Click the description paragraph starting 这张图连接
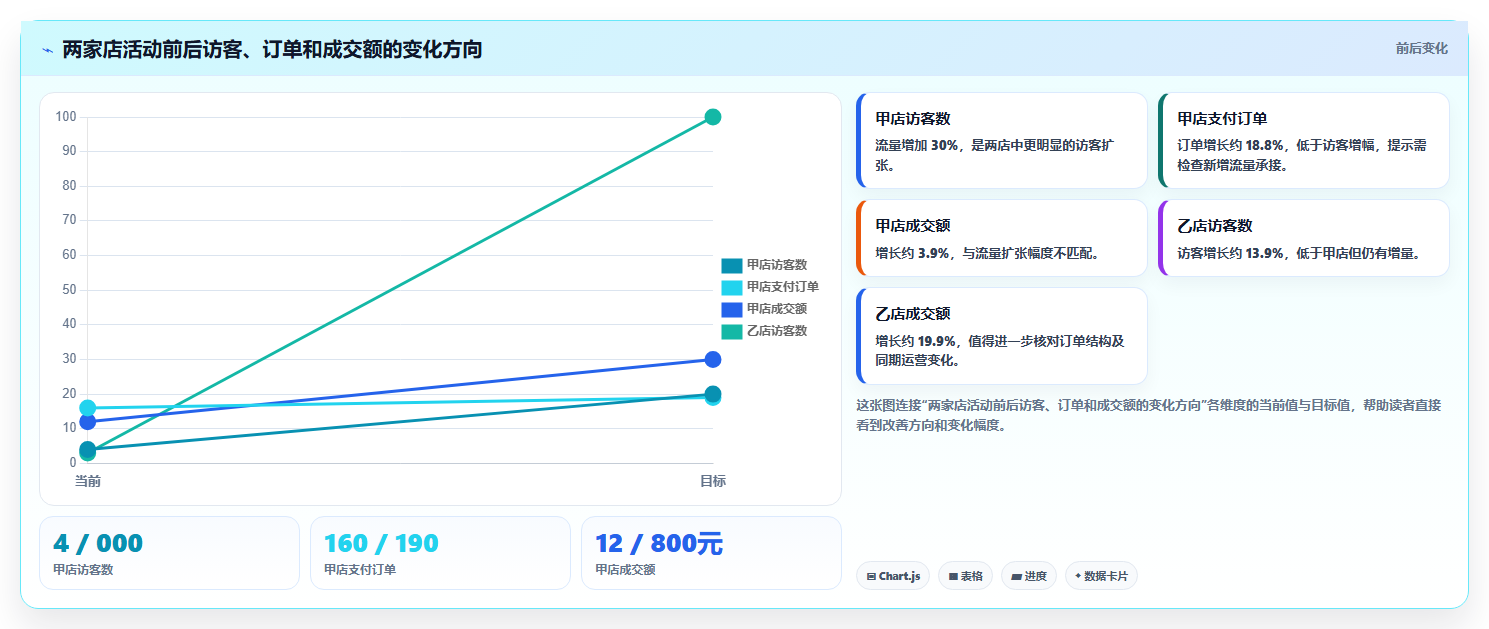Screen dimensions: 1489x629 [1149, 415]
